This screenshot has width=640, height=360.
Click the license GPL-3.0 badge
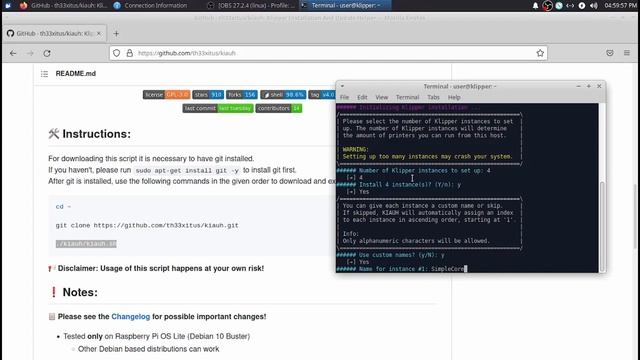[x=166, y=95]
